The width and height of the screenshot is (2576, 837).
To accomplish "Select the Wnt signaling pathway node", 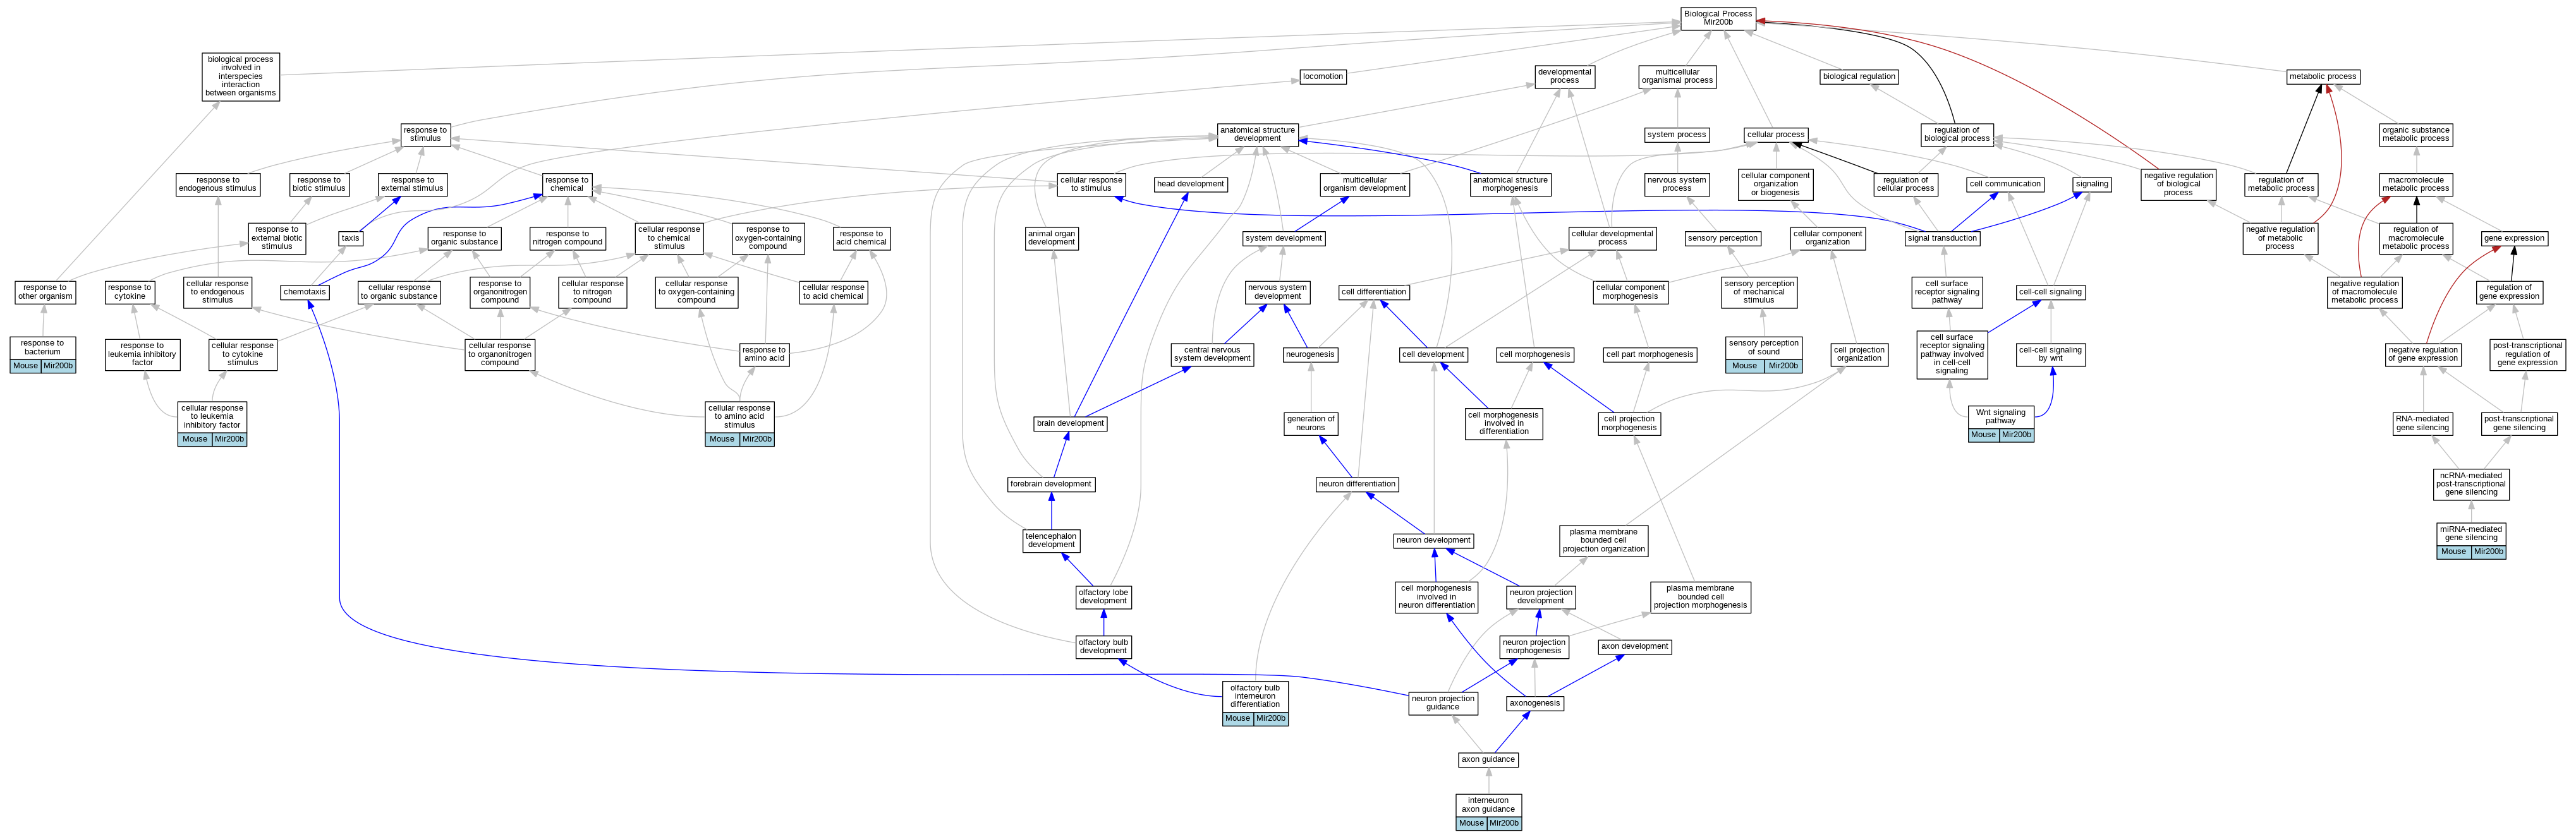I will point(2000,416).
